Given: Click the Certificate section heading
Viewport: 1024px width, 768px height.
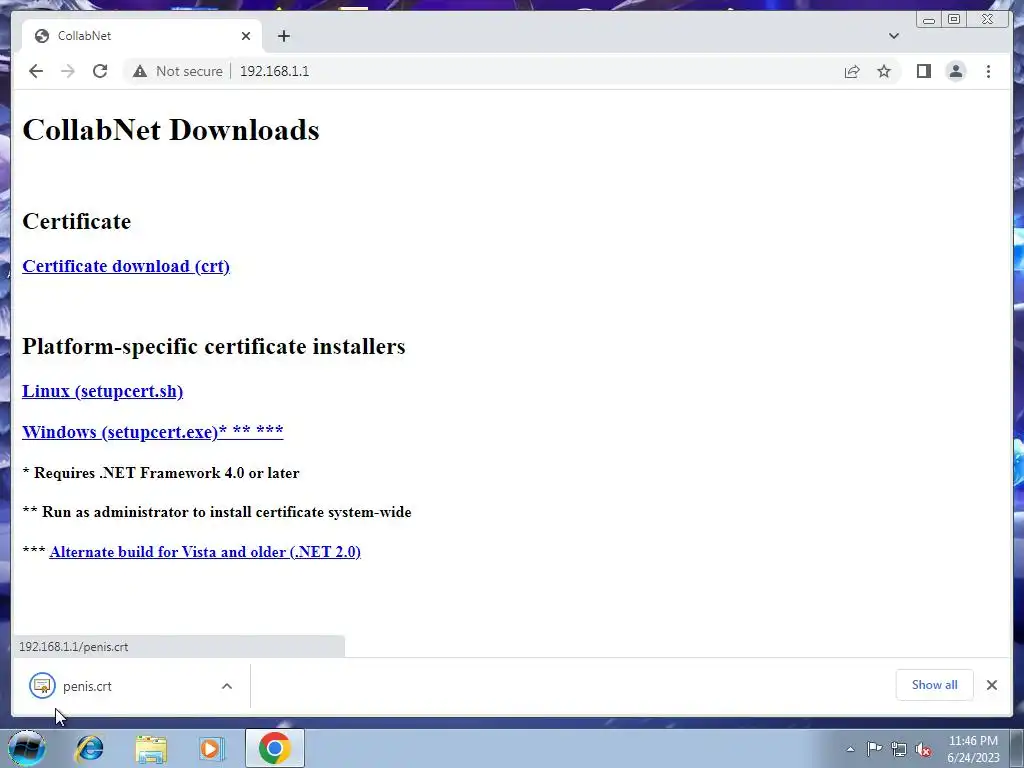Looking at the screenshot, I should pos(76,221).
